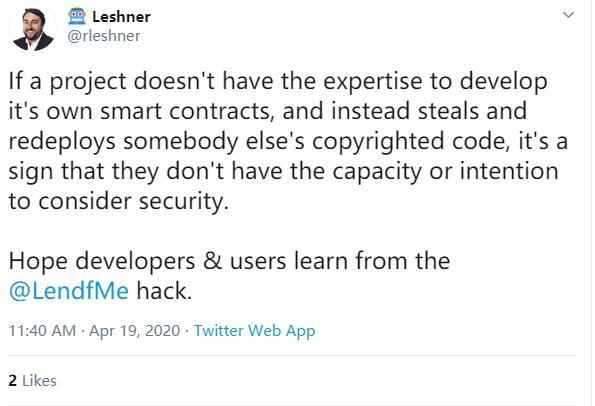Click the 'sign that they don't have' line

coord(283,172)
